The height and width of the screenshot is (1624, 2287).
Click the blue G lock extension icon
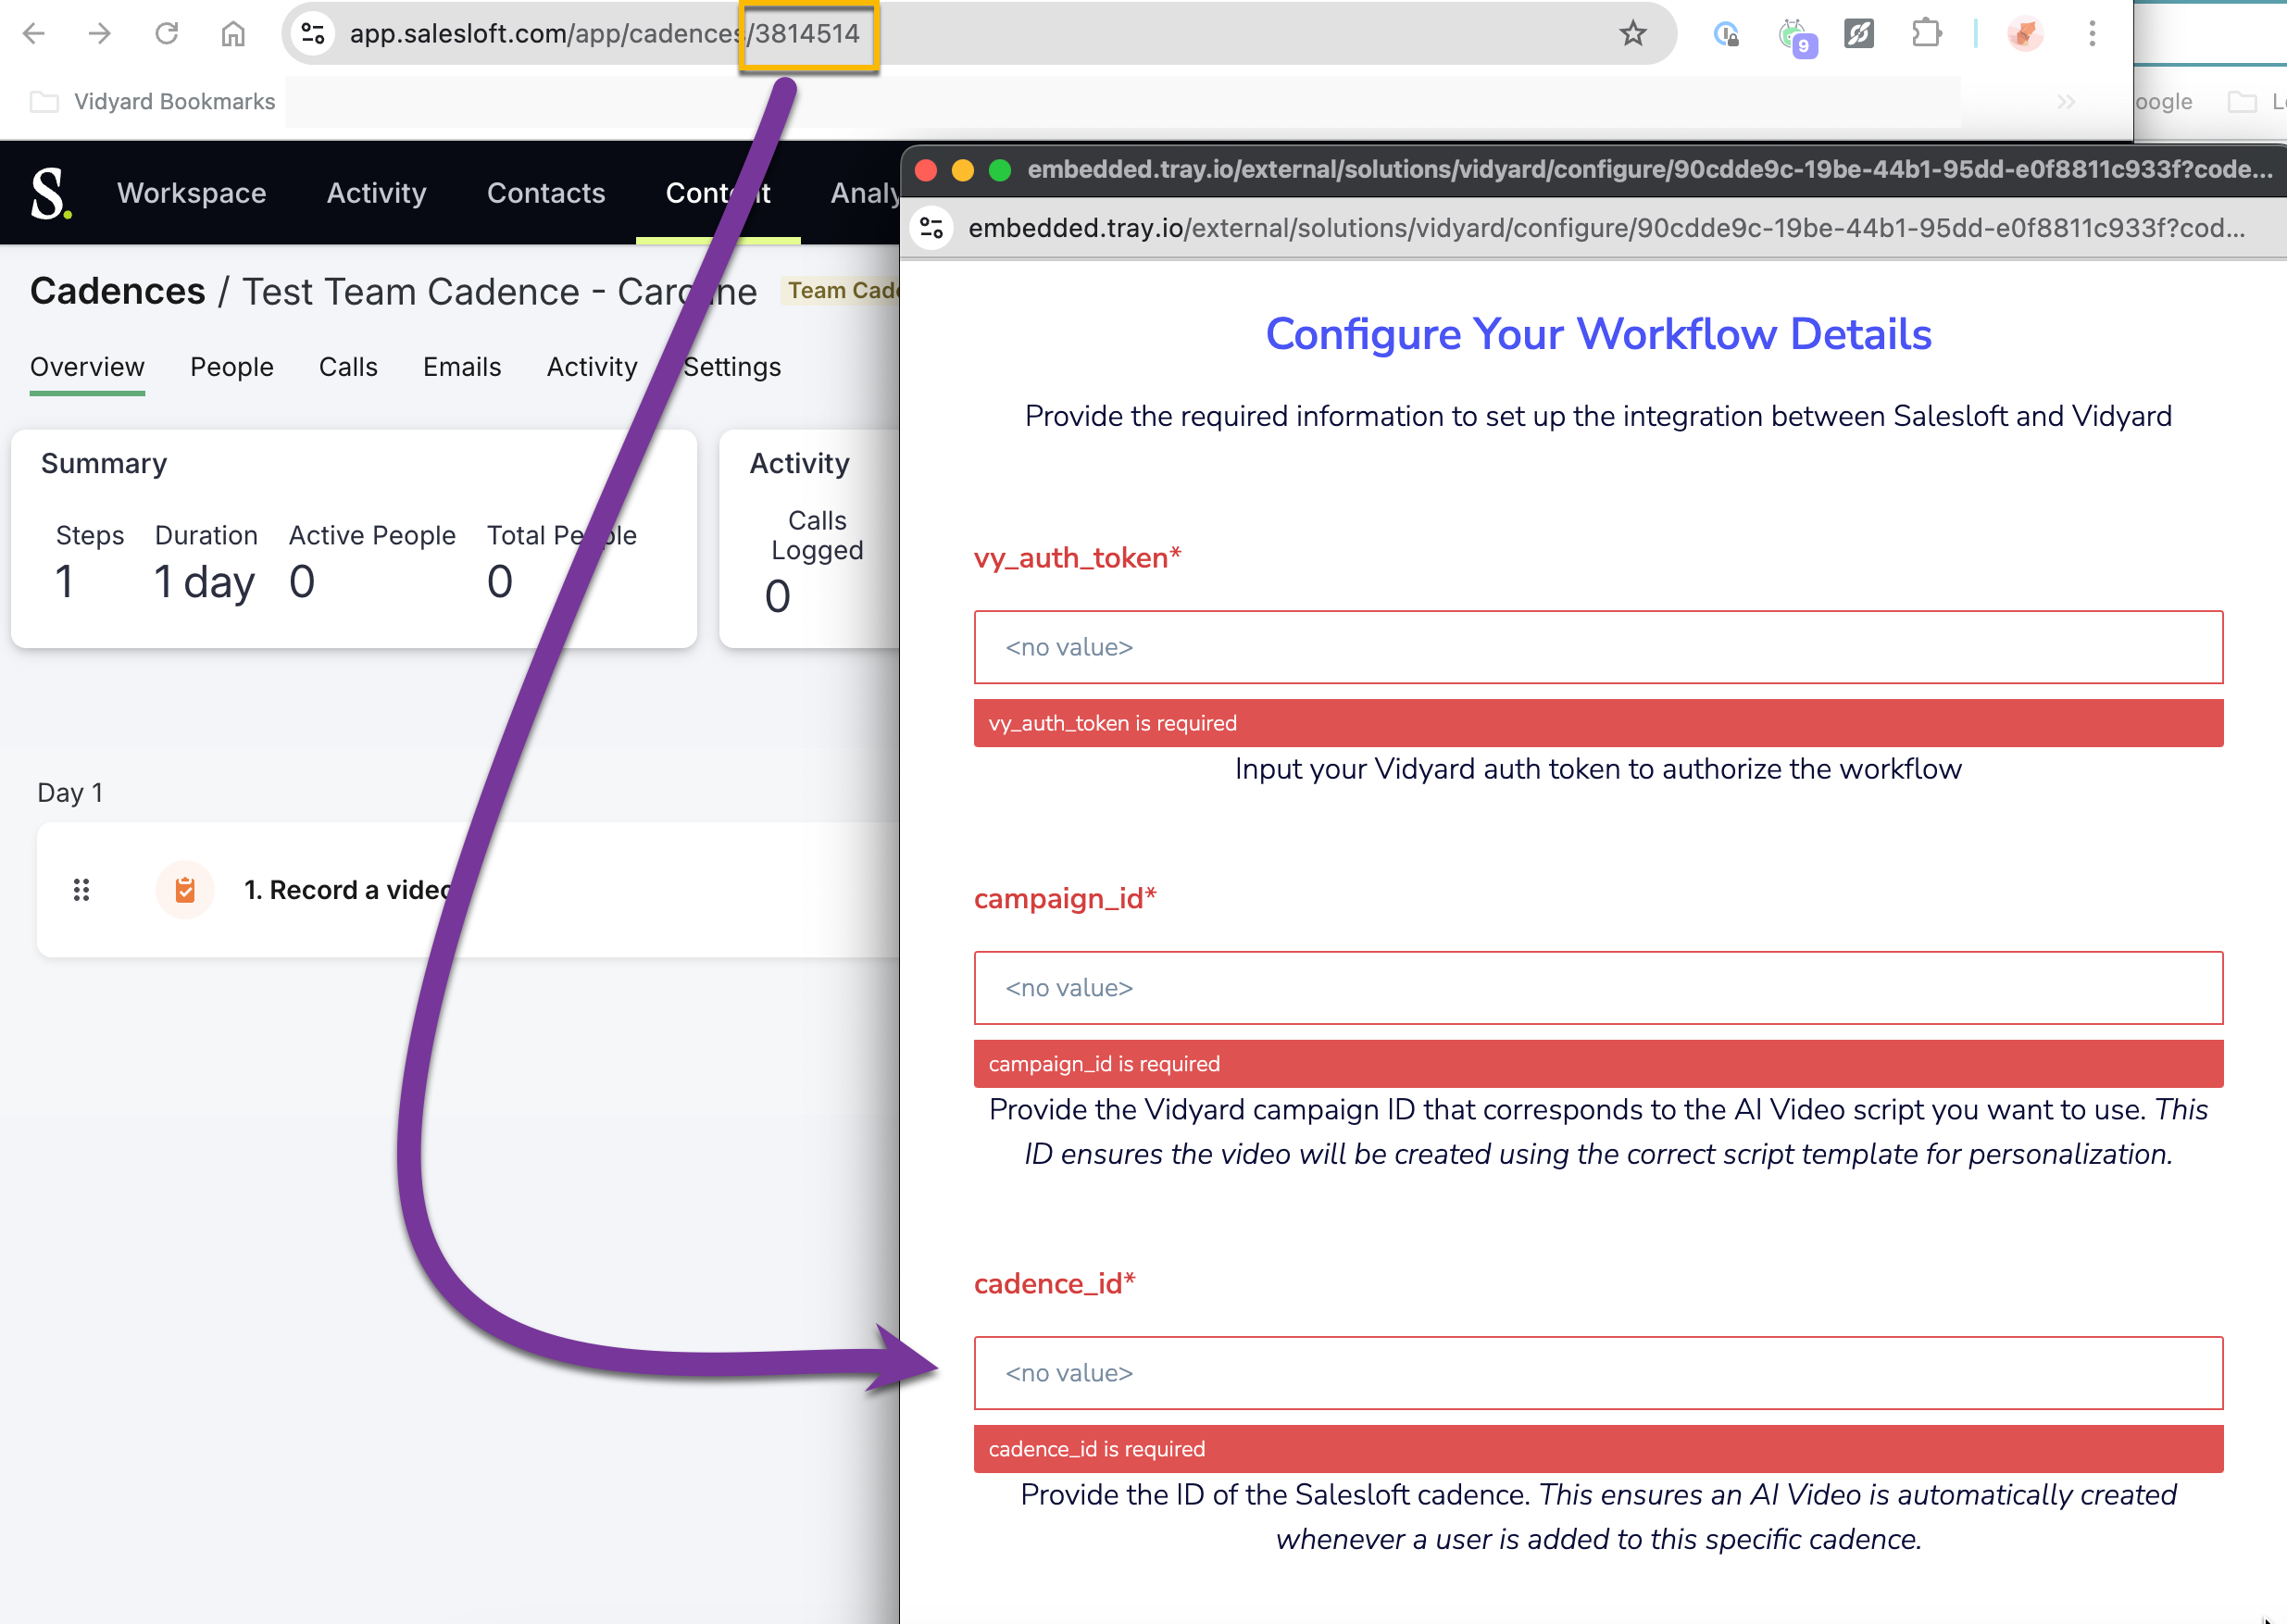coord(1727,35)
